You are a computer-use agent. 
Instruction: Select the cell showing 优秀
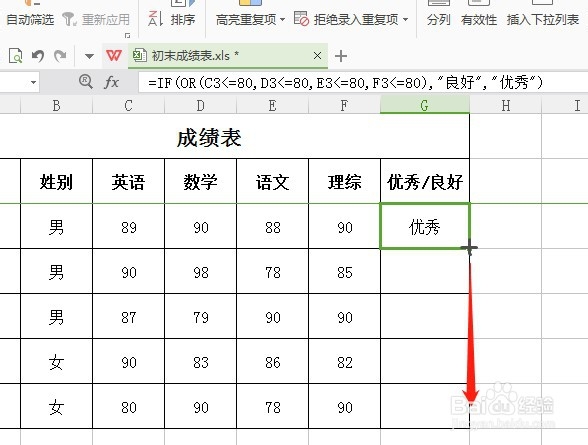point(425,227)
